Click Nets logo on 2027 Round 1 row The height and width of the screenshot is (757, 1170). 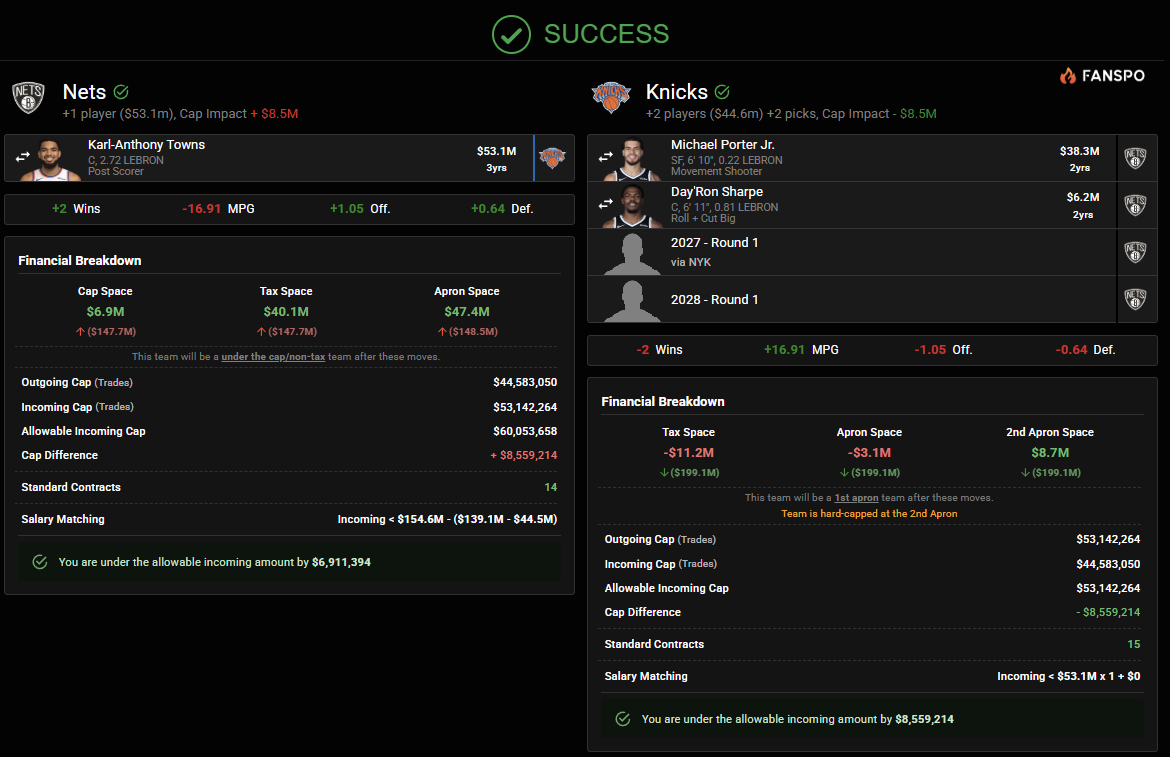tap(1135, 252)
